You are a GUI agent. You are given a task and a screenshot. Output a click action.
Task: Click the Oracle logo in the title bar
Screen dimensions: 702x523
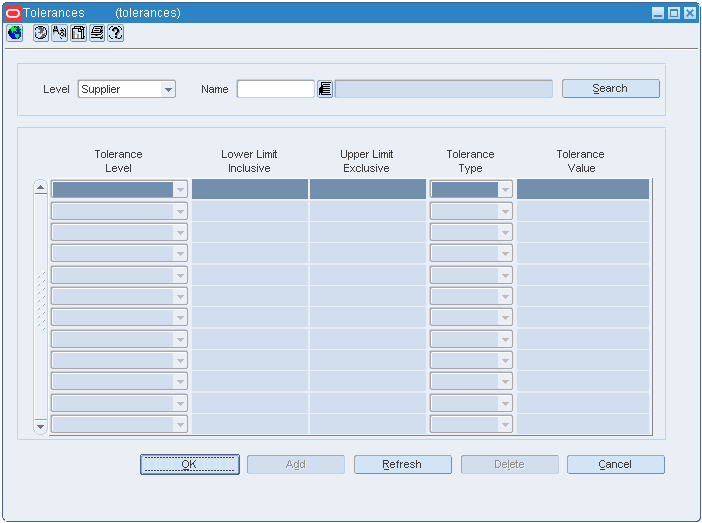pos(13,13)
